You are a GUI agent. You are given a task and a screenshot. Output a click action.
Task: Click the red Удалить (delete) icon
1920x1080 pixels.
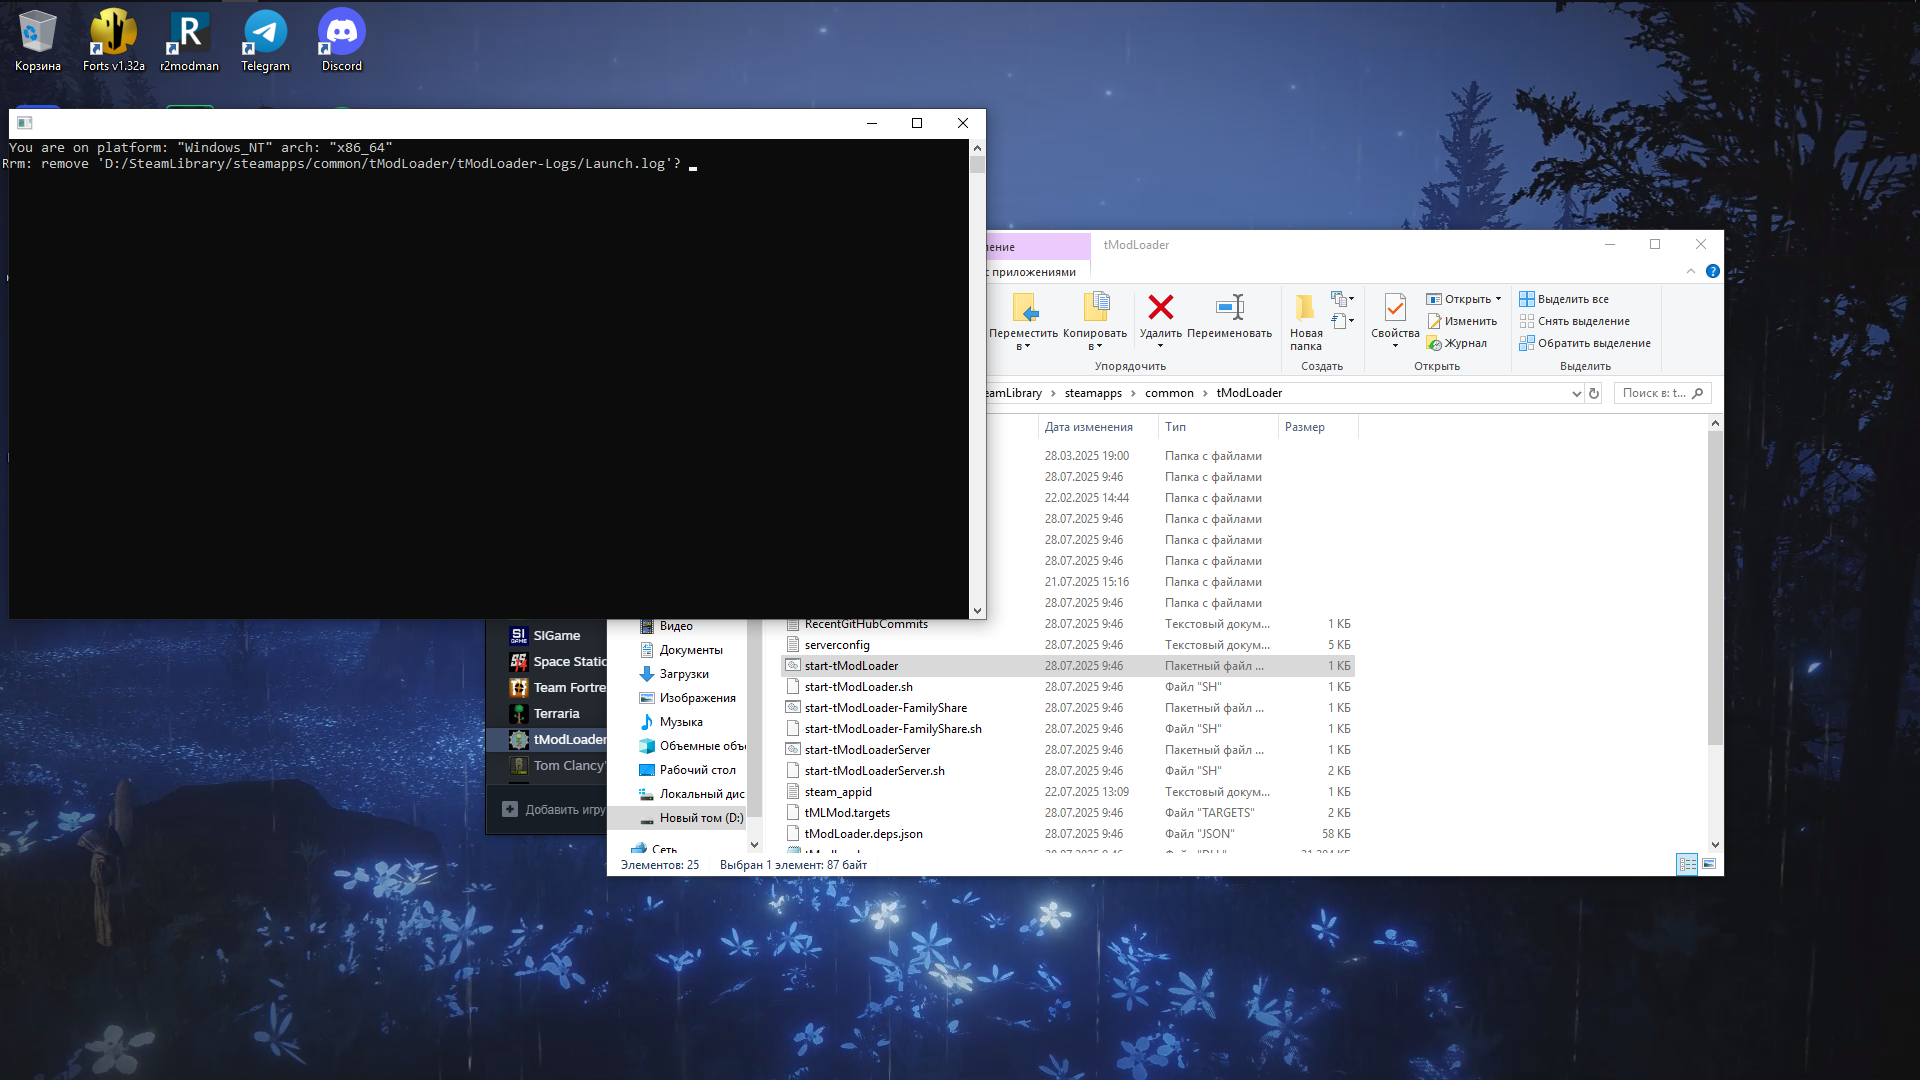[x=1160, y=308]
